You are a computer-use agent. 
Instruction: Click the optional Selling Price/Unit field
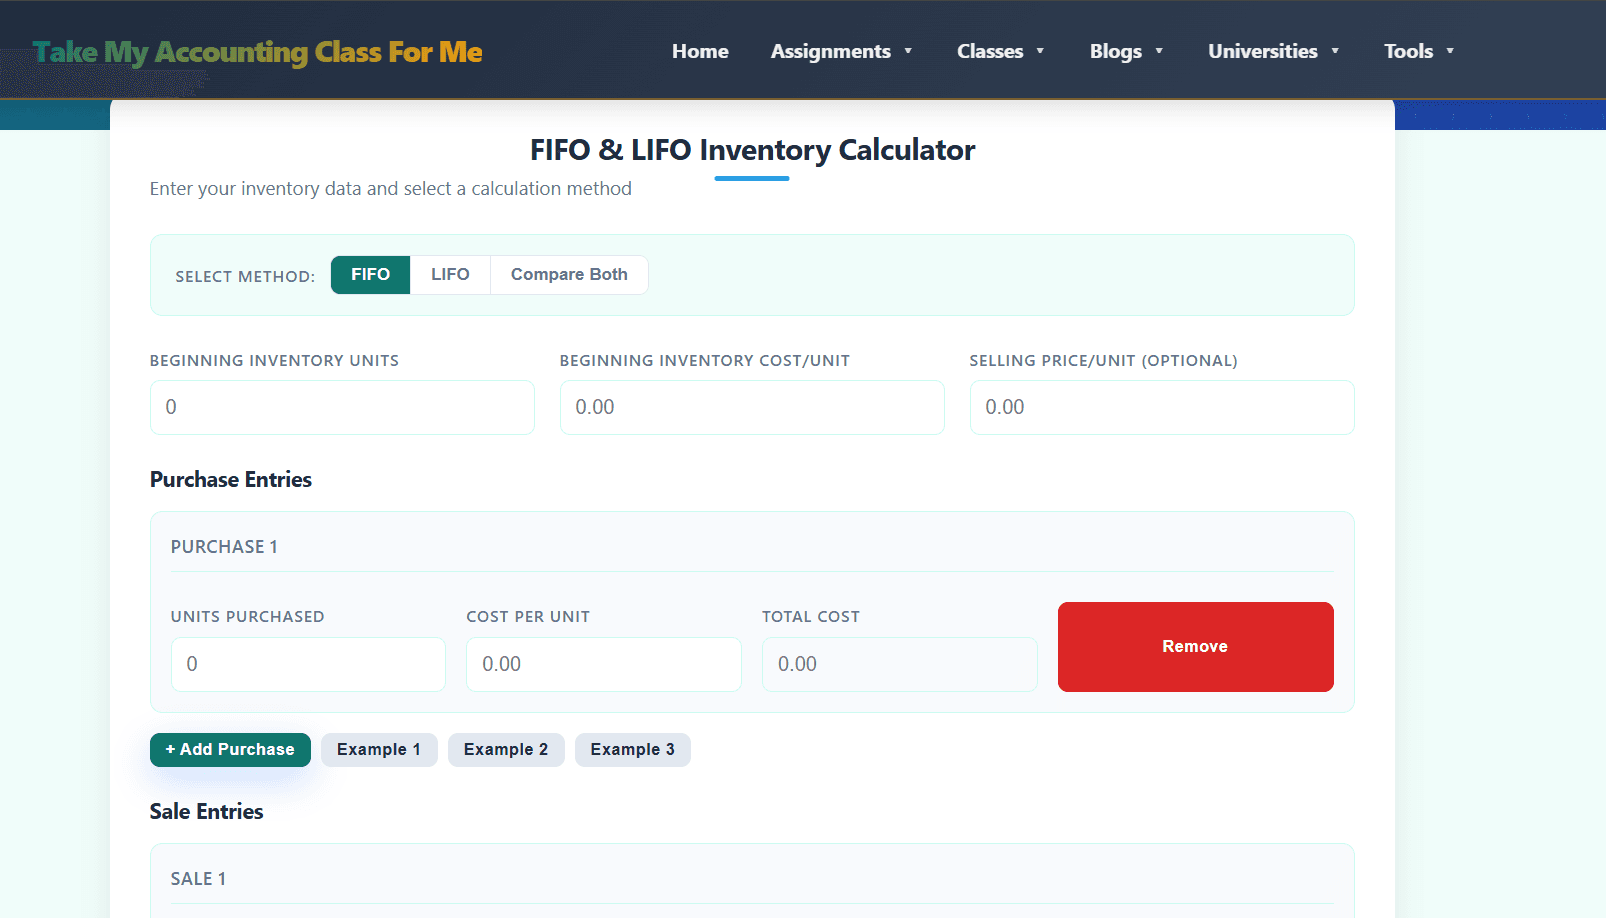pyautogui.click(x=1161, y=407)
